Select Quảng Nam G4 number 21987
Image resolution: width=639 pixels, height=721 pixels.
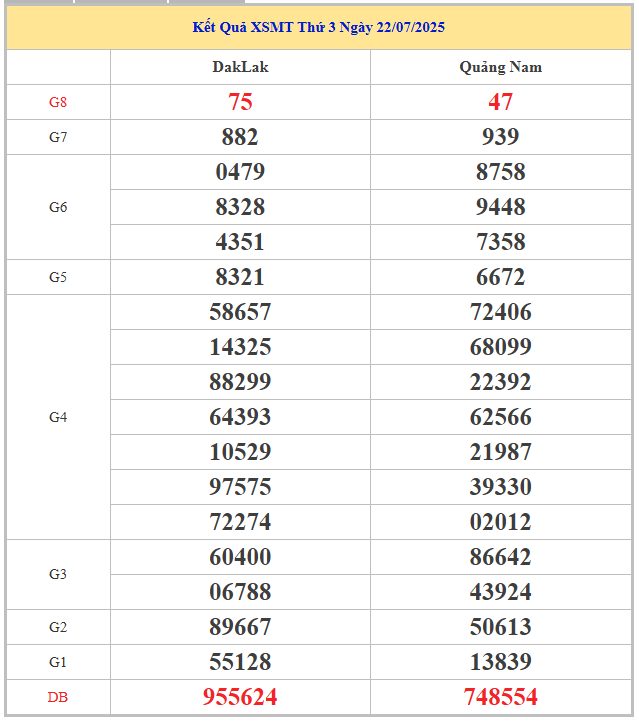tap(500, 452)
